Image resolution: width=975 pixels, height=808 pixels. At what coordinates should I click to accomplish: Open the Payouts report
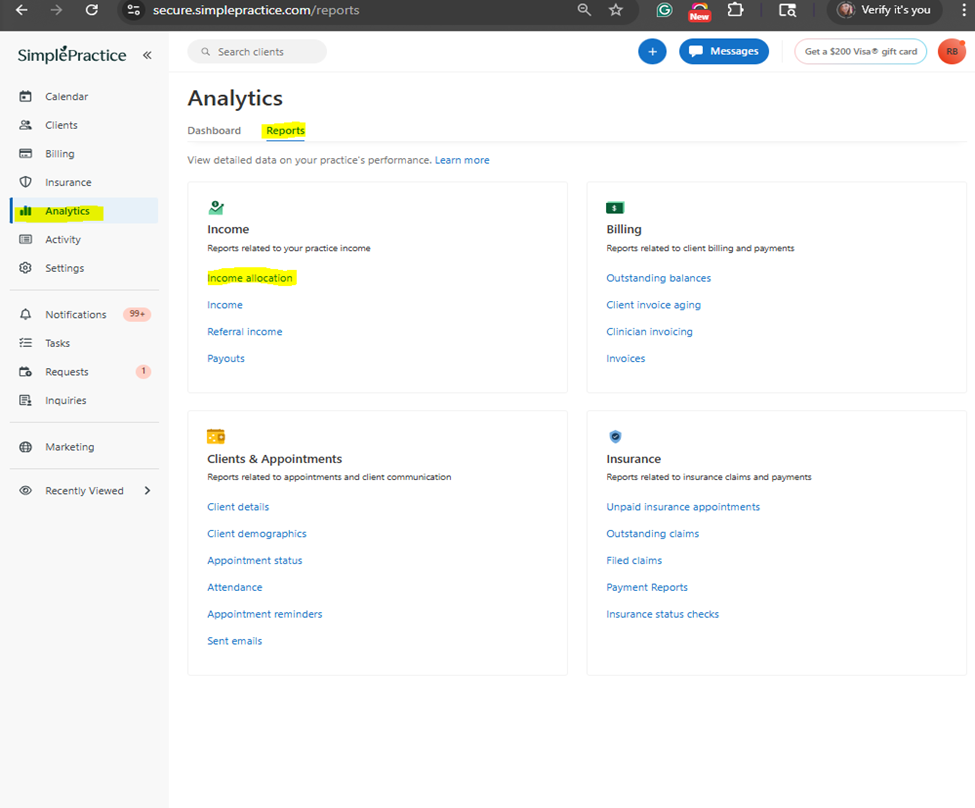[x=226, y=358]
